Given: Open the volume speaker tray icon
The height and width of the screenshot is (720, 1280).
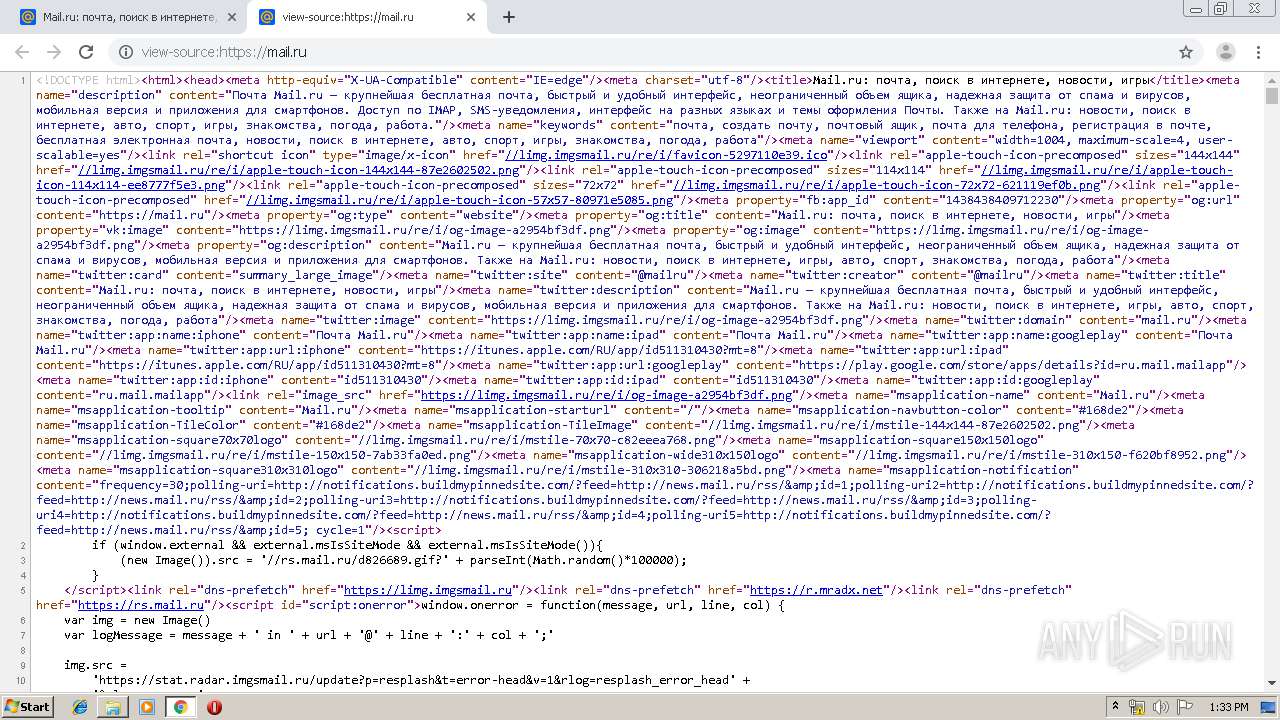Looking at the screenshot, I should point(1159,707).
